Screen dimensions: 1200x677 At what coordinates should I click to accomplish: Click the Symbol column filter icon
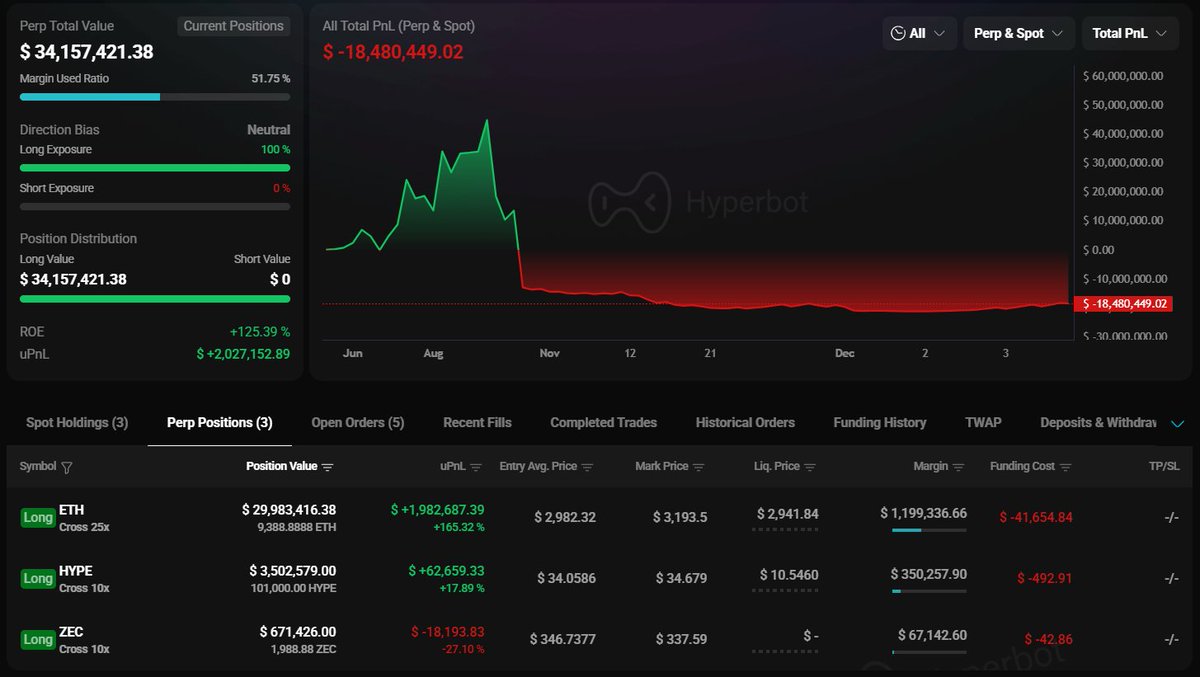click(67, 467)
